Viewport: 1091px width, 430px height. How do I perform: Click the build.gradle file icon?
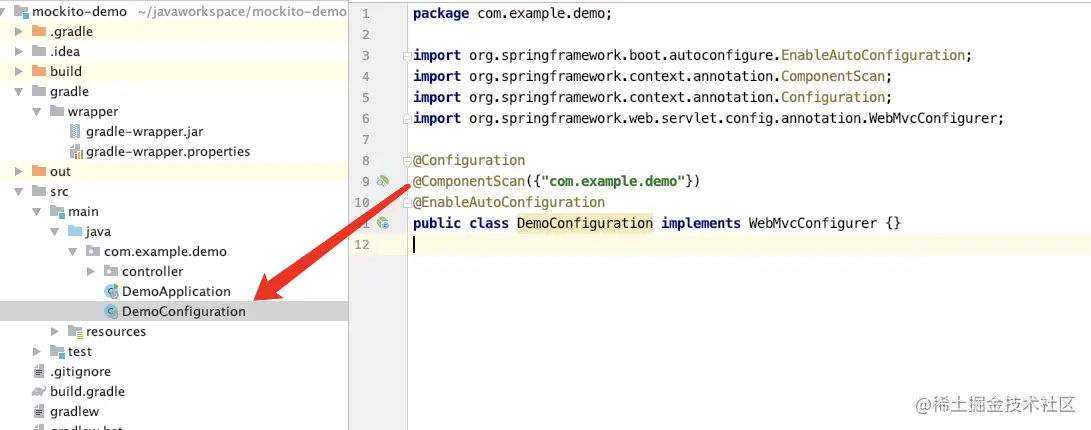[x=39, y=392]
